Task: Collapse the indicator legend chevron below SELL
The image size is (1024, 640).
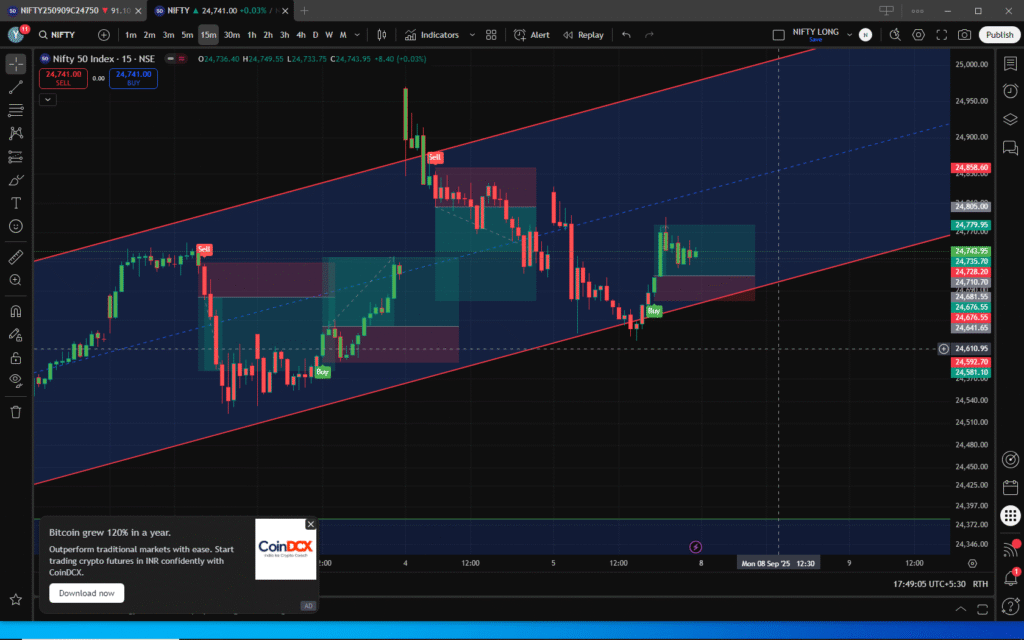Action: click(x=48, y=99)
